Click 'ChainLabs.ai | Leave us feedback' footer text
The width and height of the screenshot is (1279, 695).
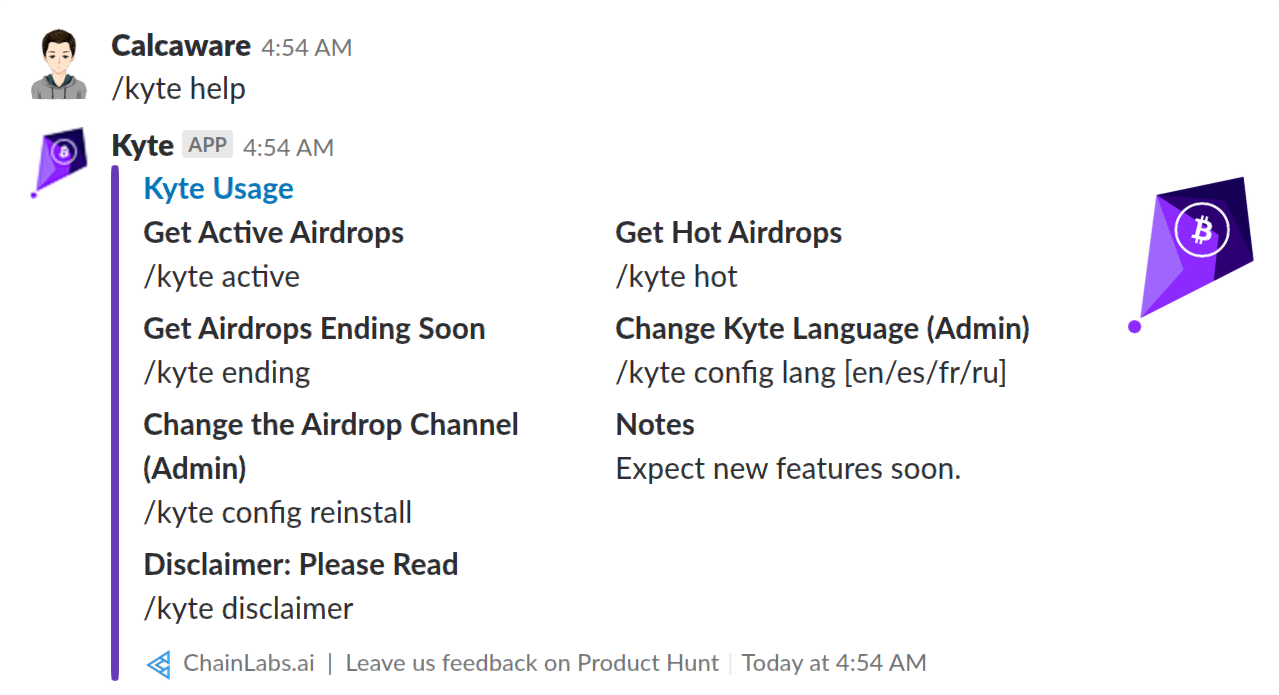tap(451, 663)
